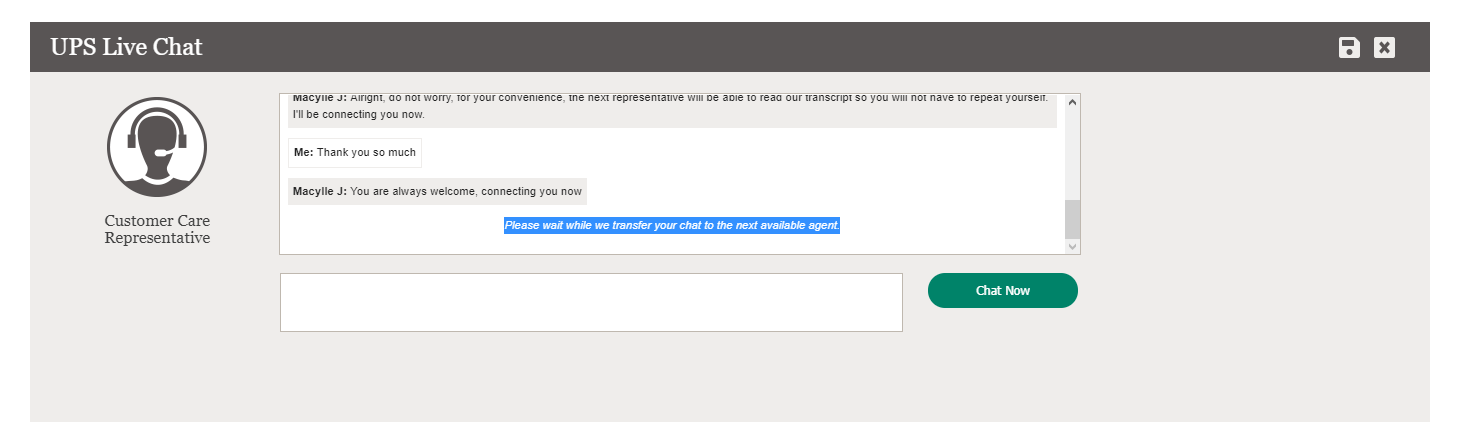The width and height of the screenshot is (1460, 436).
Task: Click "Macylle J:" name before "You are always welcome"
Action: point(319,191)
